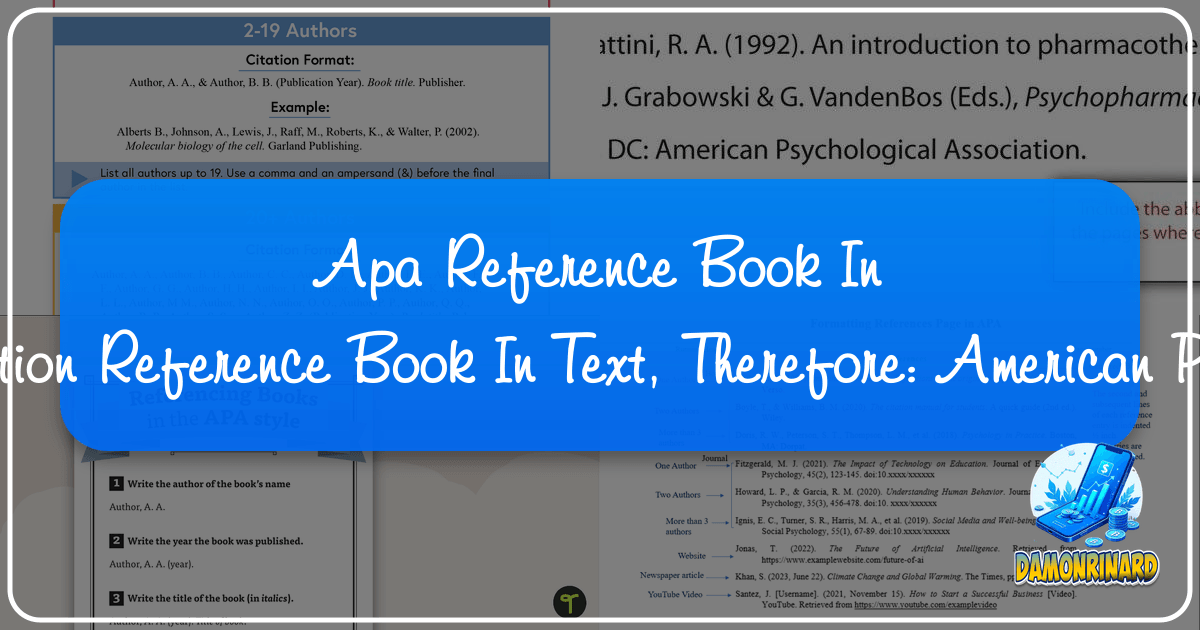Image resolution: width=1200 pixels, height=630 pixels.
Task: Click the step 1 number badge
Action: tap(116, 484)
